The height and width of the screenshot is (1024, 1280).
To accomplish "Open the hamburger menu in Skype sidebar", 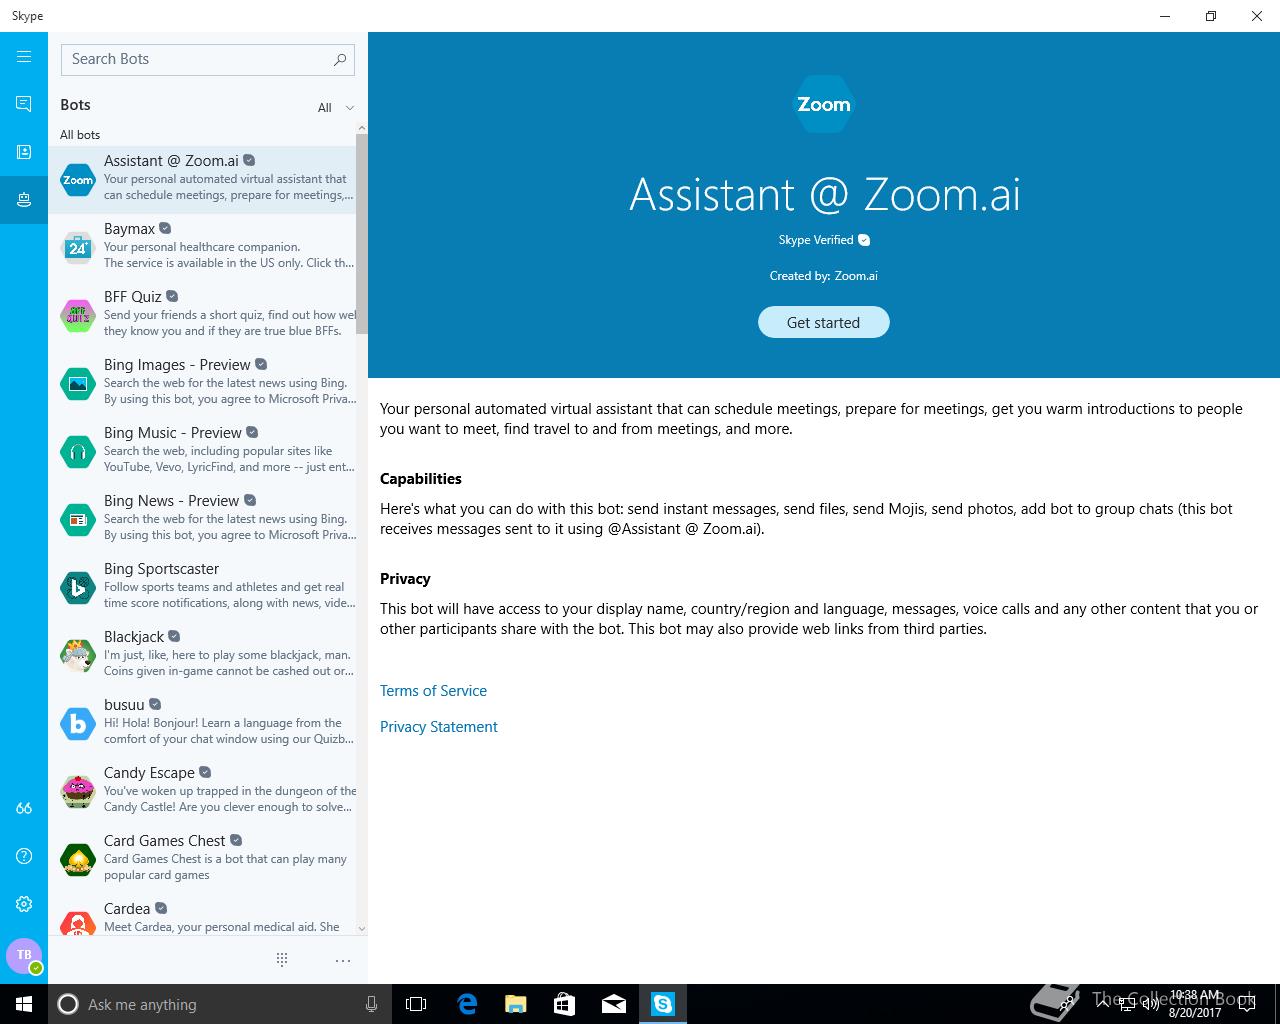I will pos(24,56).
